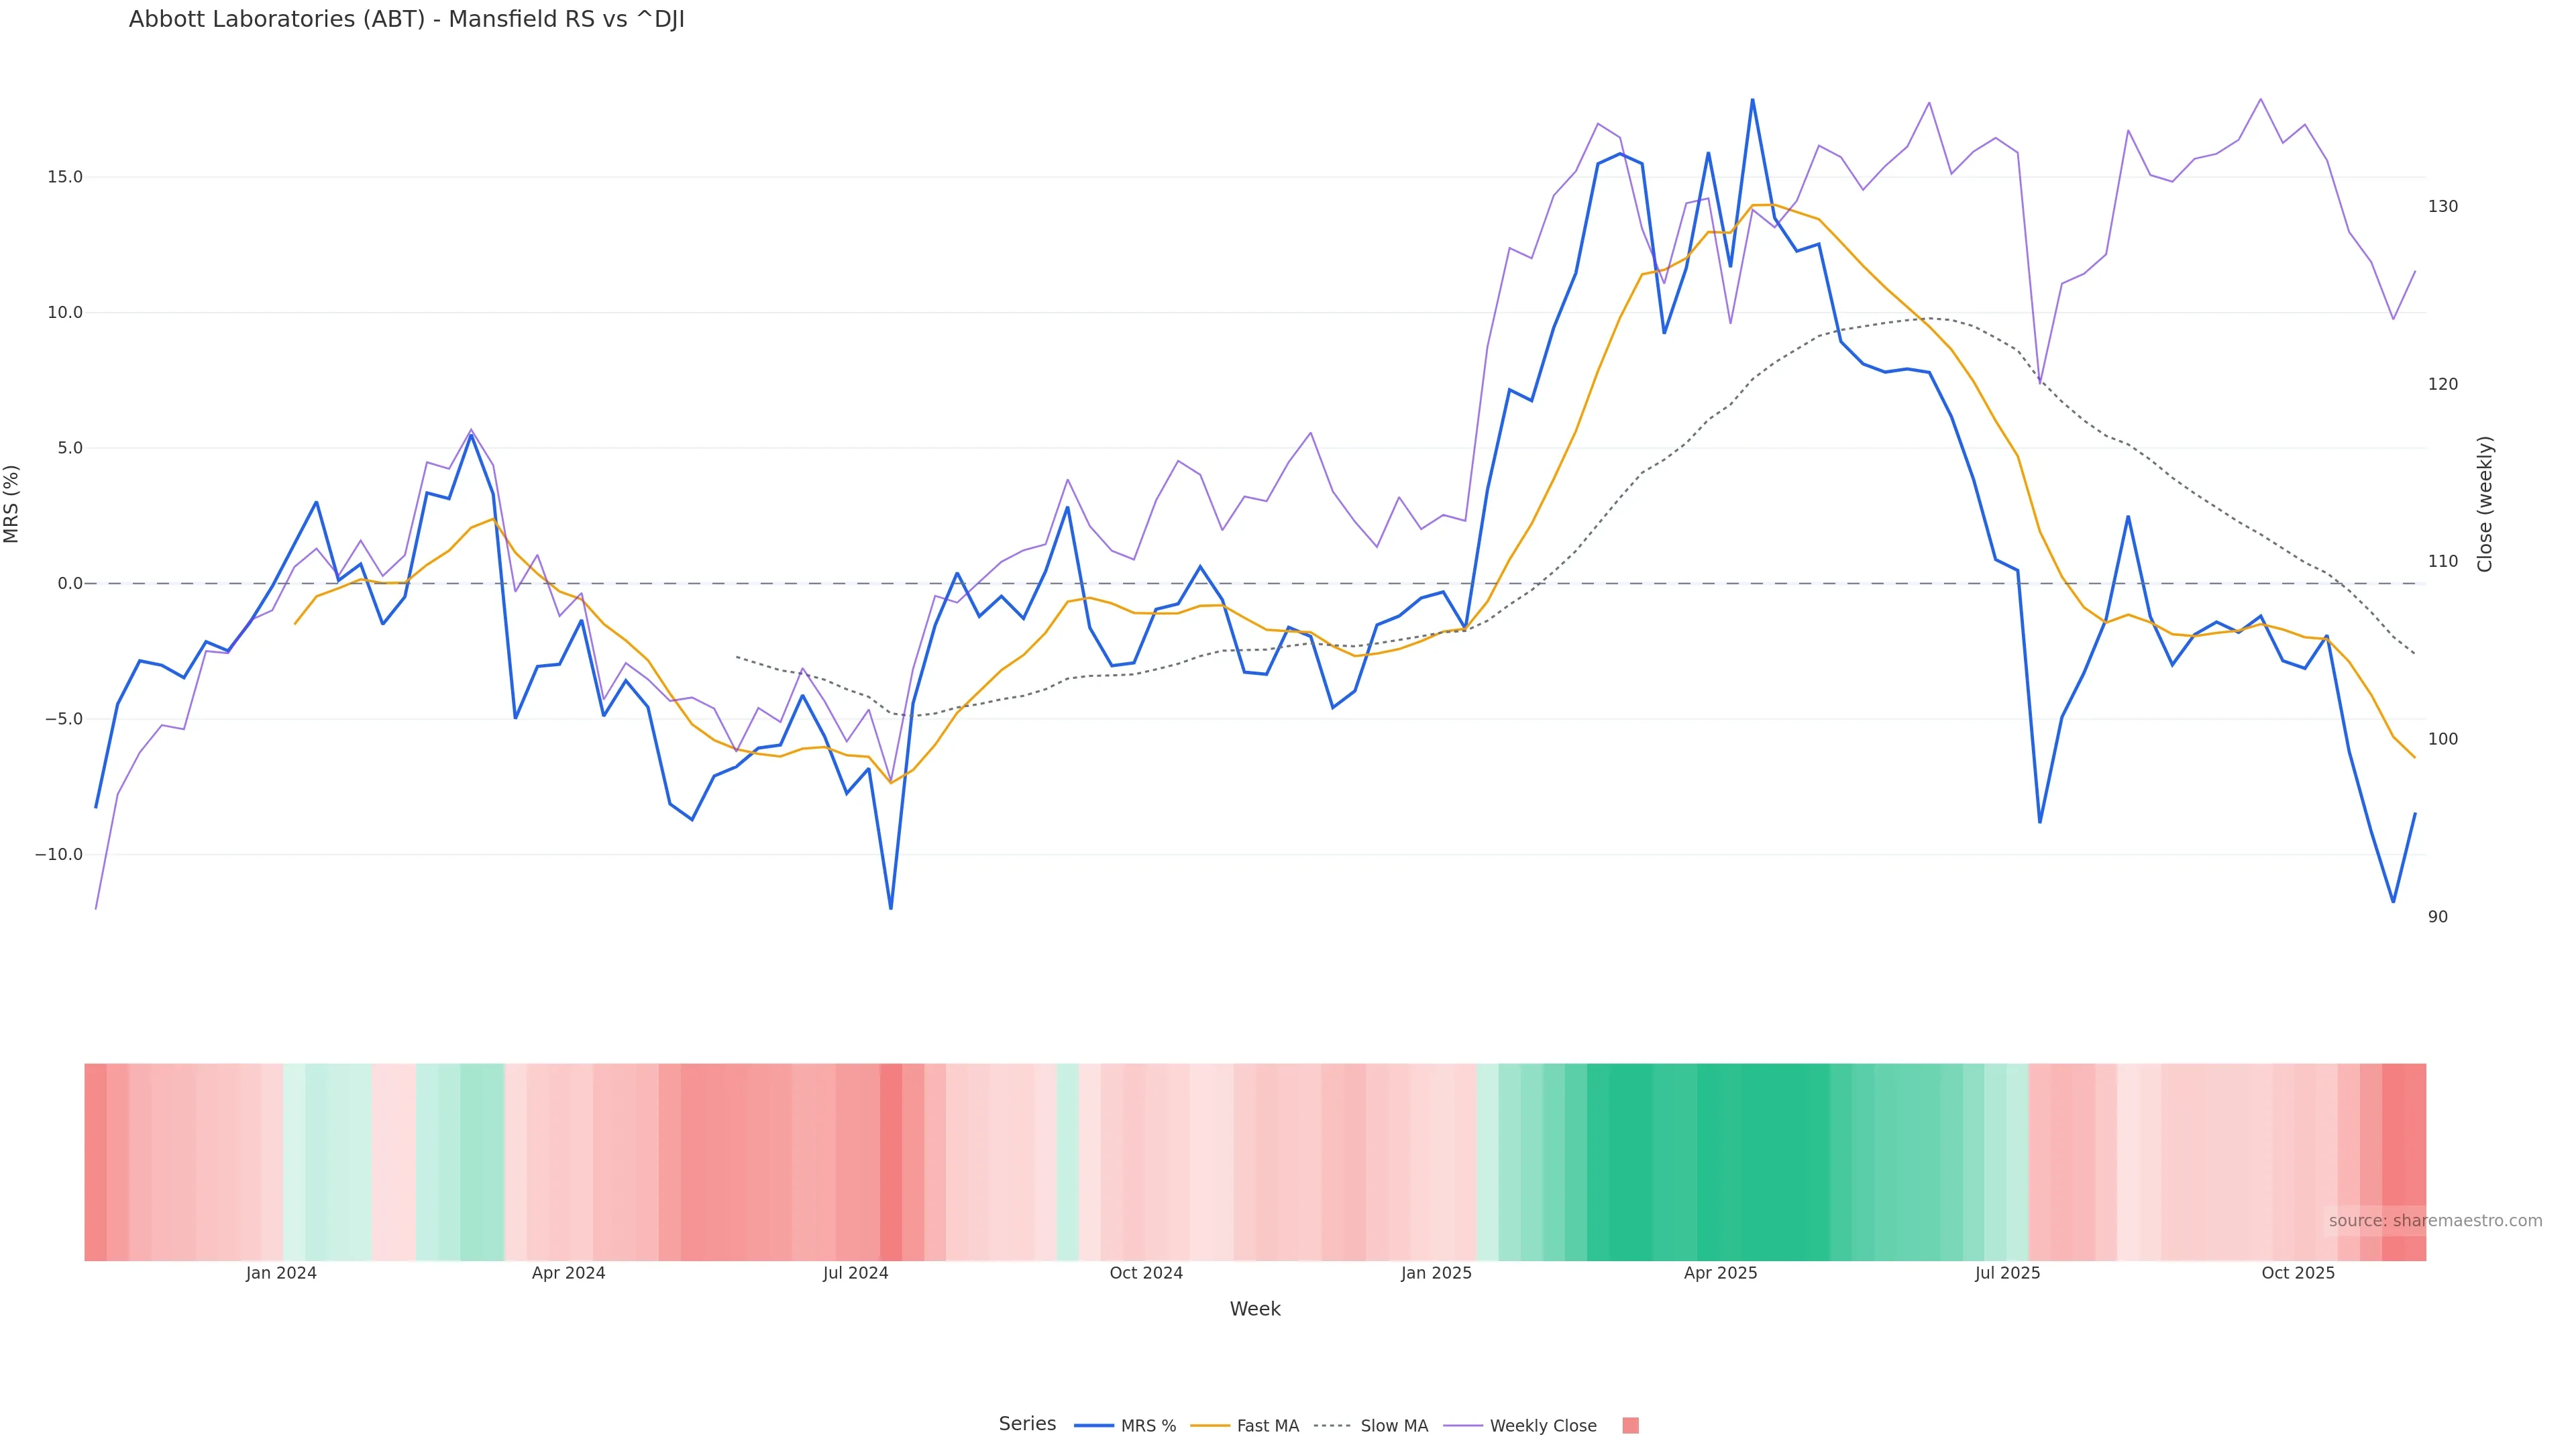Viewport: 2576px width, 1449px height.
Task: Click the orange Fast MA legend line icon
Action: point(1209,1426)
